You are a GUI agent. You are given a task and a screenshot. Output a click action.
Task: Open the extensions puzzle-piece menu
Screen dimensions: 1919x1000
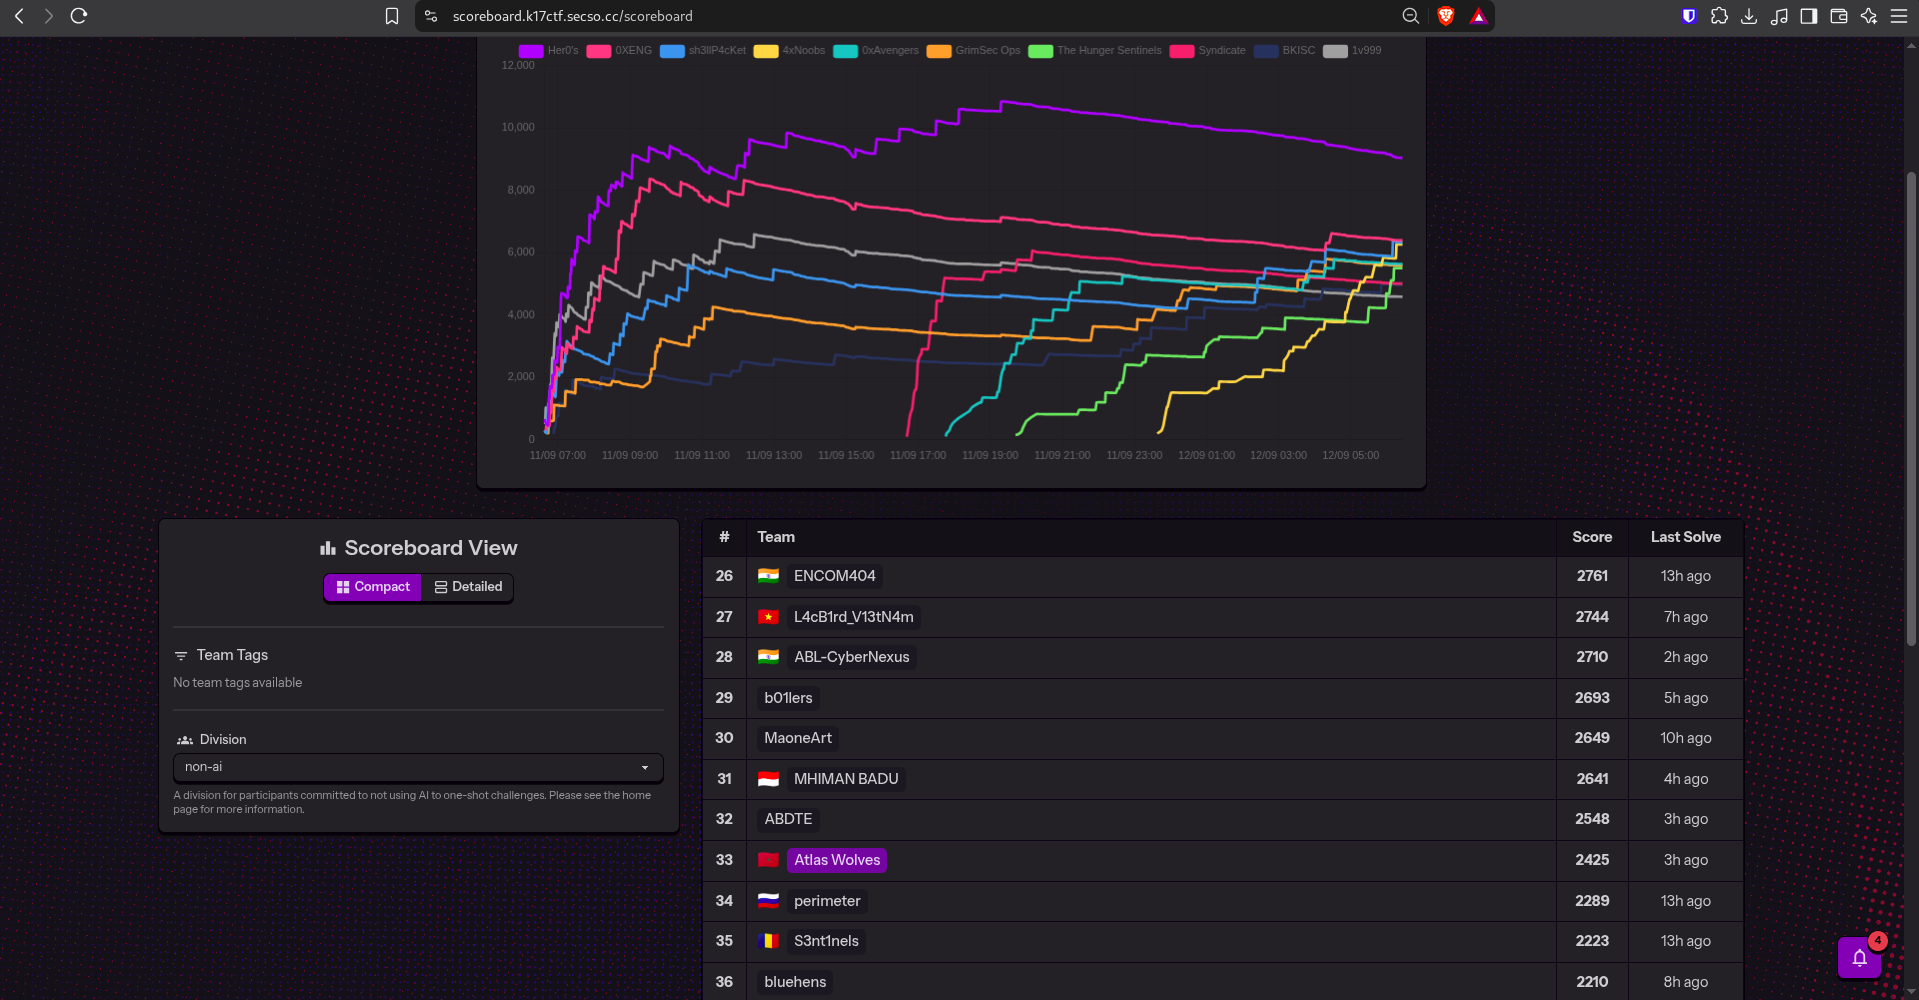1719,16
